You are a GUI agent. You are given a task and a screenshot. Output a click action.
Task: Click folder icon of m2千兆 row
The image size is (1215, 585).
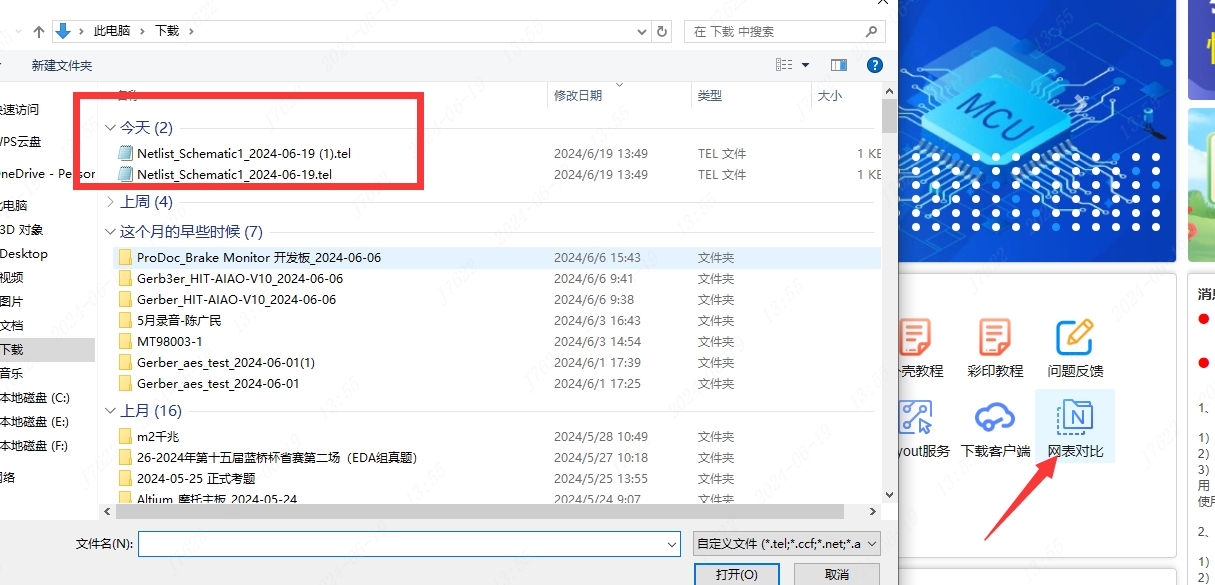click(125, 436)
